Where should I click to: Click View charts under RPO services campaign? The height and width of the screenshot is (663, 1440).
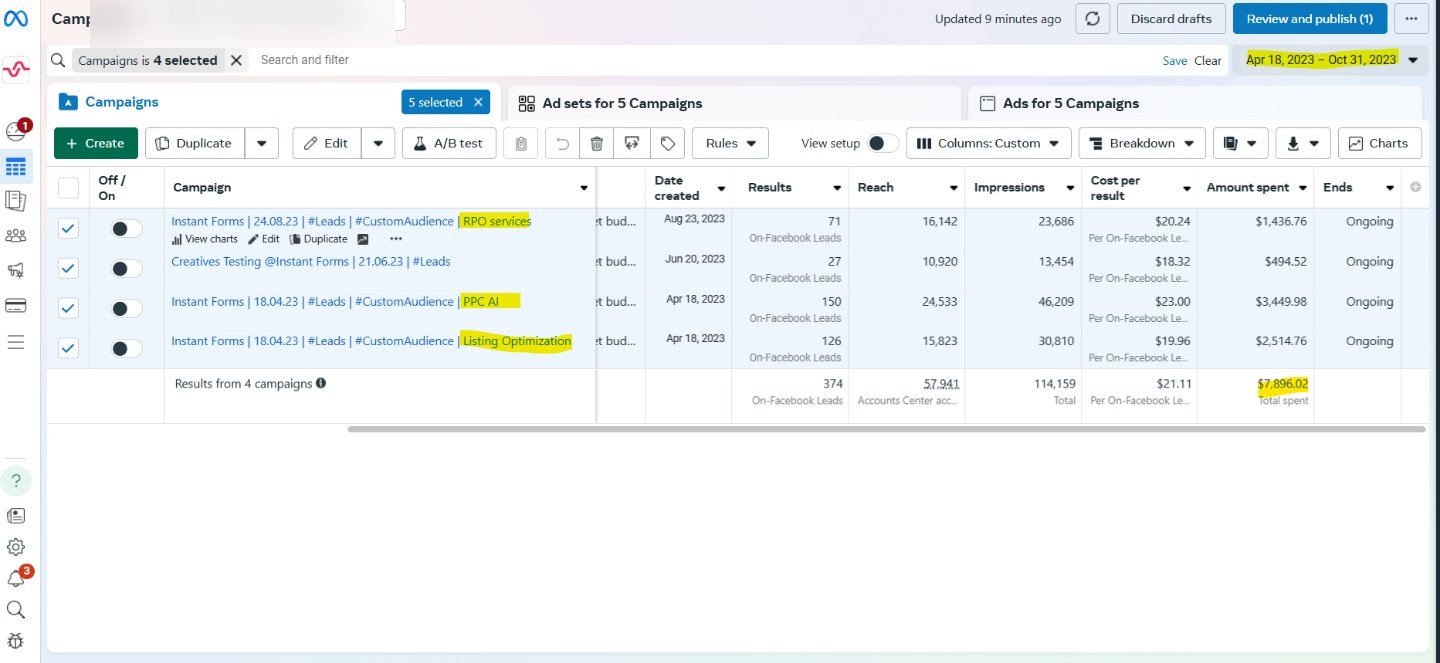(205, 239)
